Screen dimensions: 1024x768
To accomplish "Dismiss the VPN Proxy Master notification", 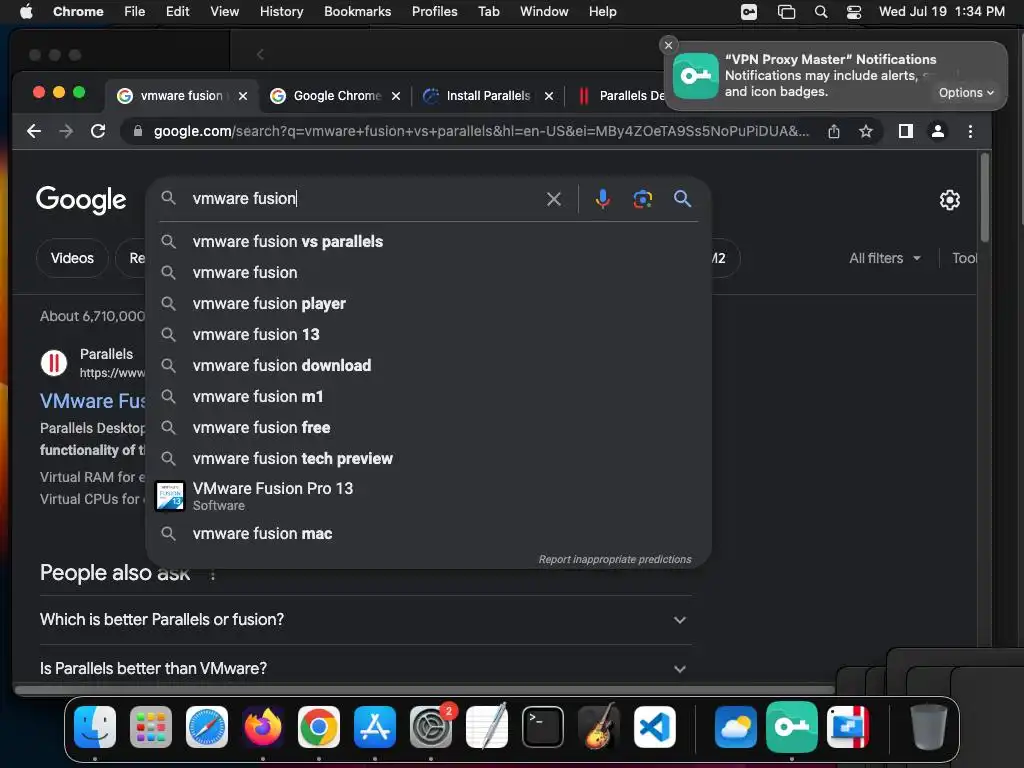I will click(668, 45).
